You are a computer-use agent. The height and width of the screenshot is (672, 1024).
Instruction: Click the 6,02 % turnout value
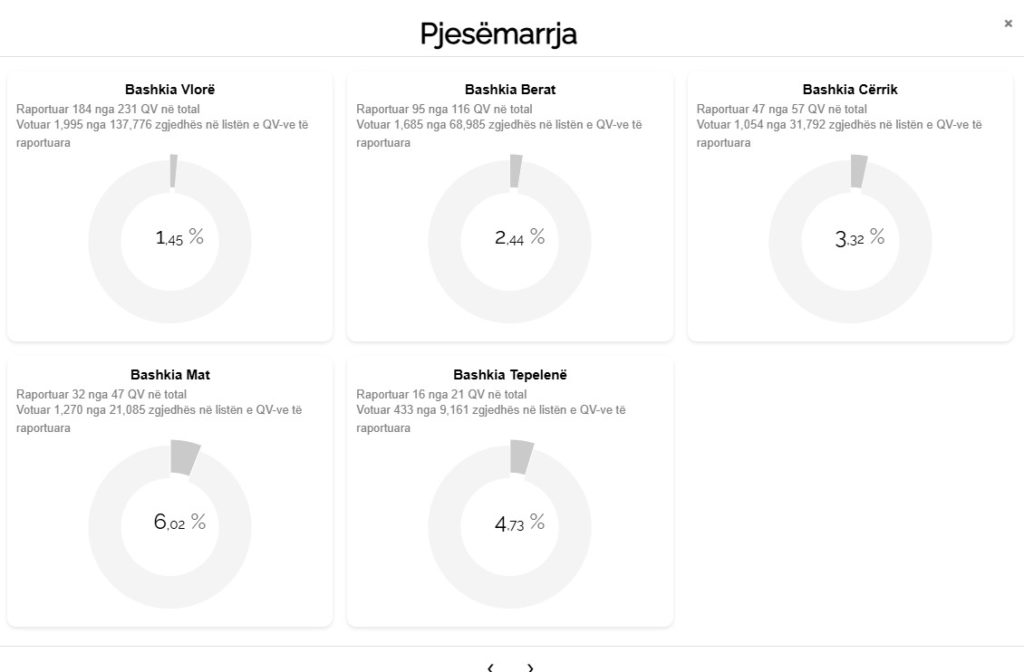point(179,522)
